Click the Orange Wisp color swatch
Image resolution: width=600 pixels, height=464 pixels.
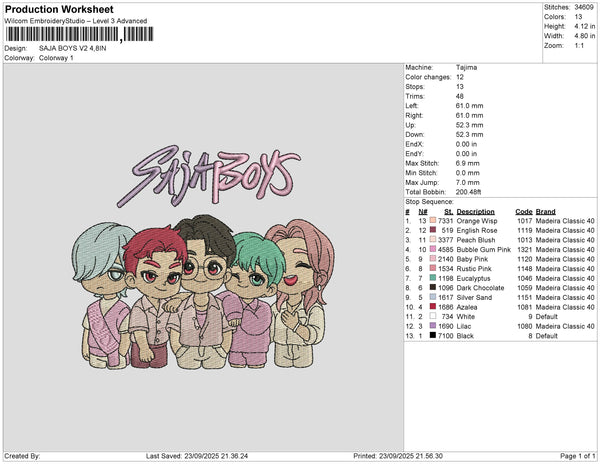click(433, 220)
